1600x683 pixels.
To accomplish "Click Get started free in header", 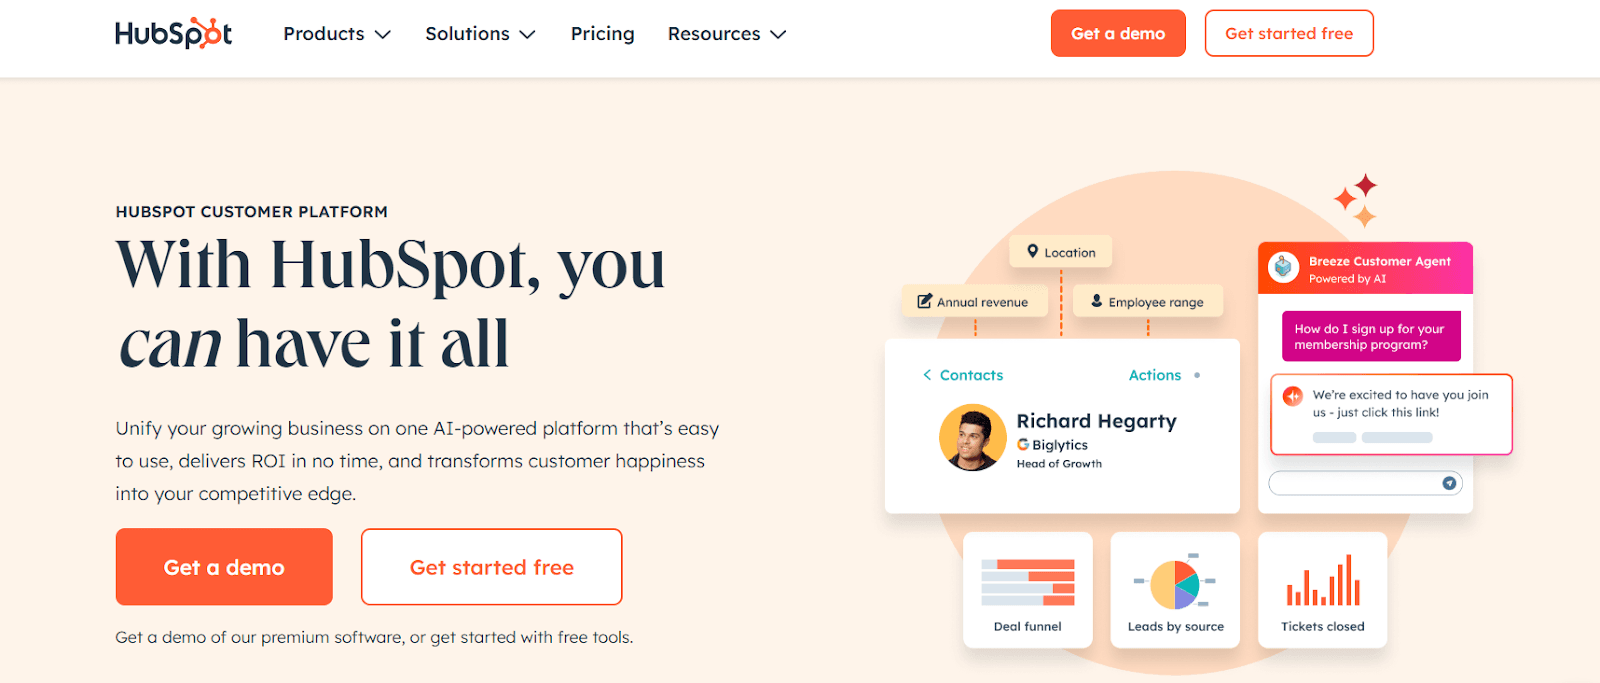I will 1289,33.
